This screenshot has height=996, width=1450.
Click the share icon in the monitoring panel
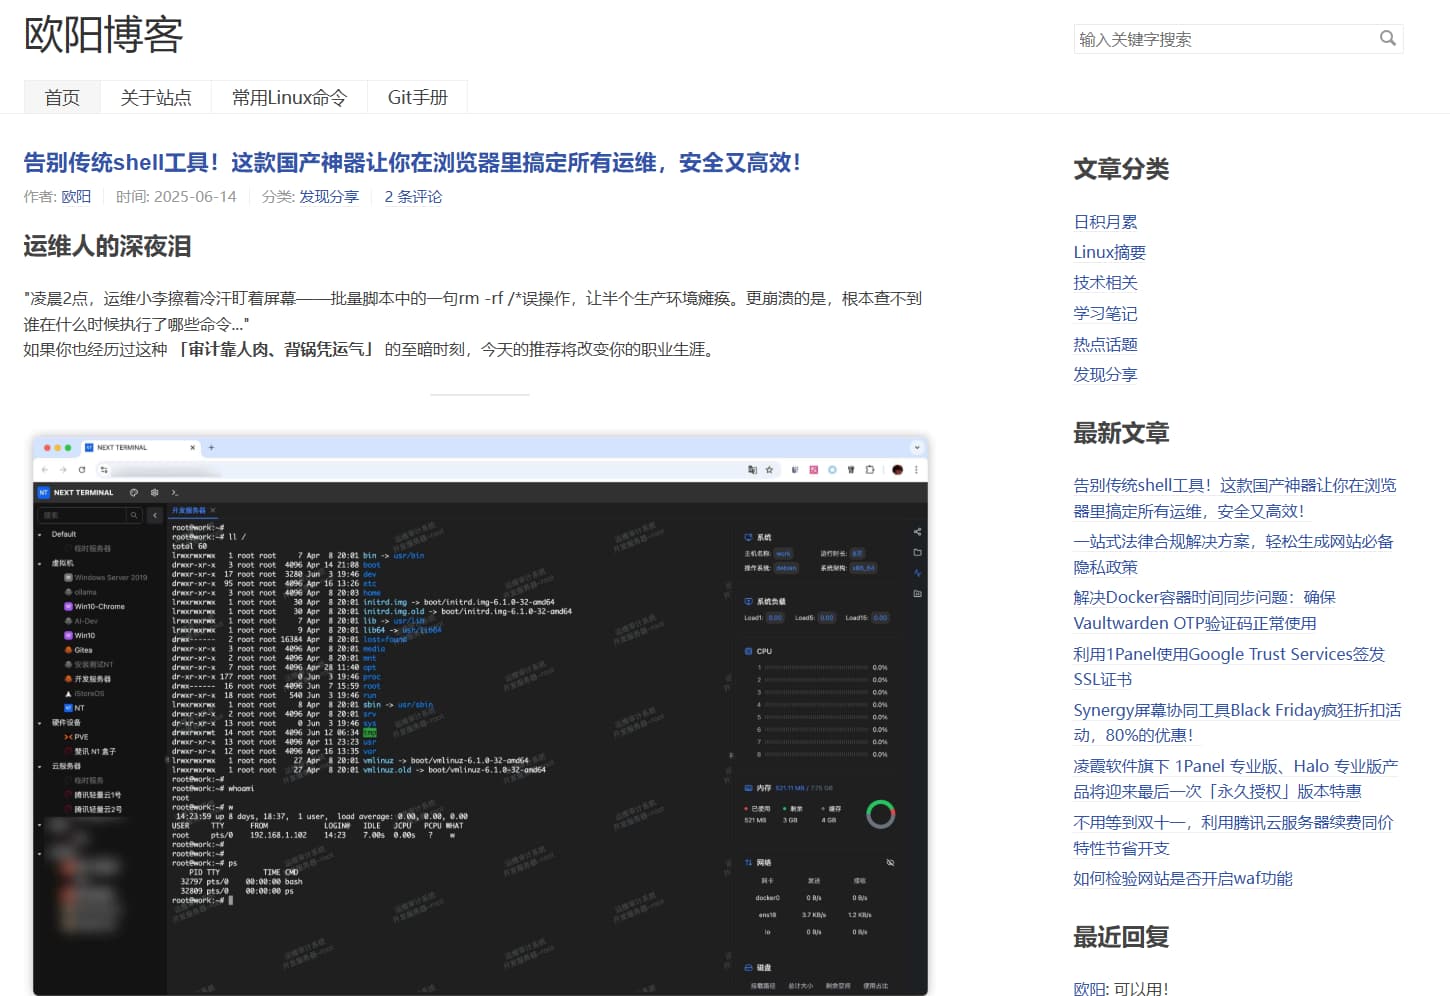[917, 531]
